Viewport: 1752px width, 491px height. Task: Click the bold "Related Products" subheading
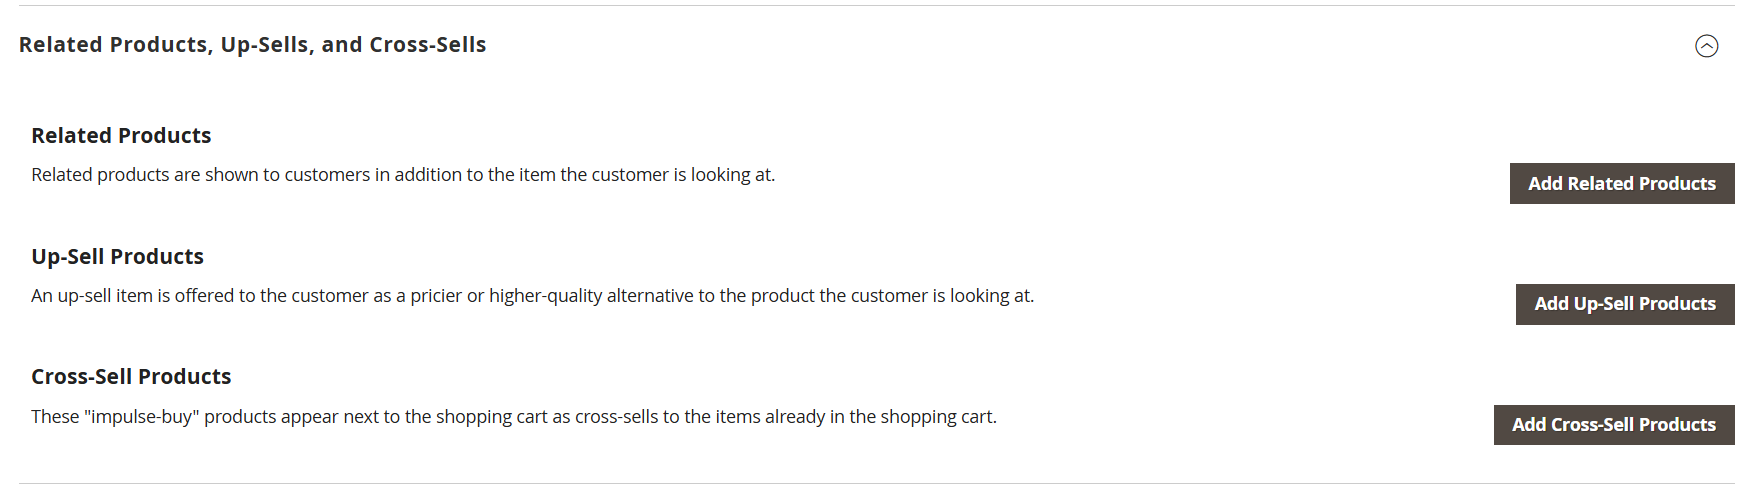click(121, 136)
